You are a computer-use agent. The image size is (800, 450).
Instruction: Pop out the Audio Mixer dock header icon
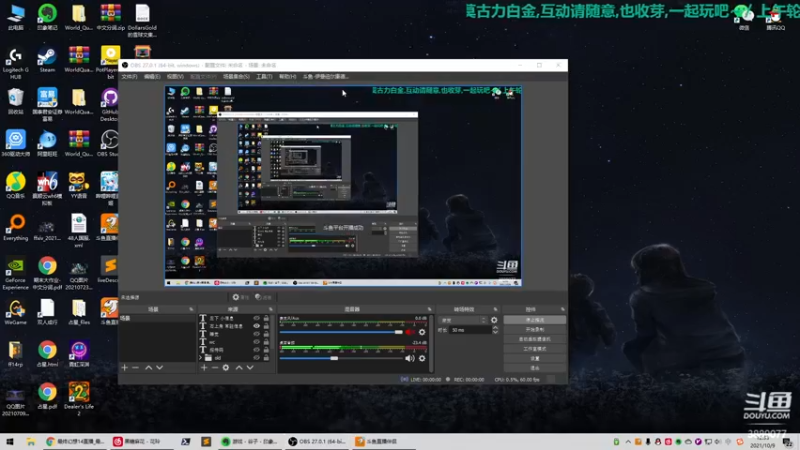coord(429,309)
